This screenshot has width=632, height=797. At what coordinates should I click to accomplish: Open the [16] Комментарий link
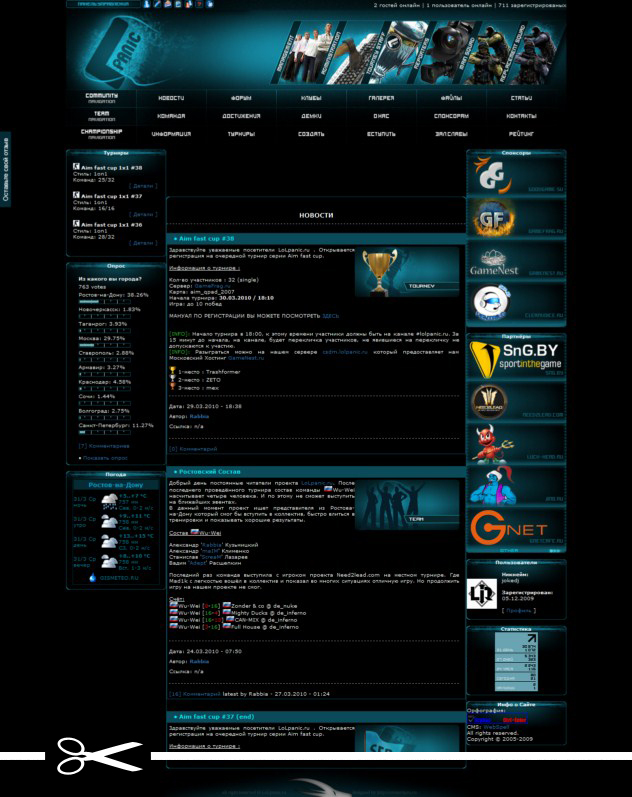(195, 694)
